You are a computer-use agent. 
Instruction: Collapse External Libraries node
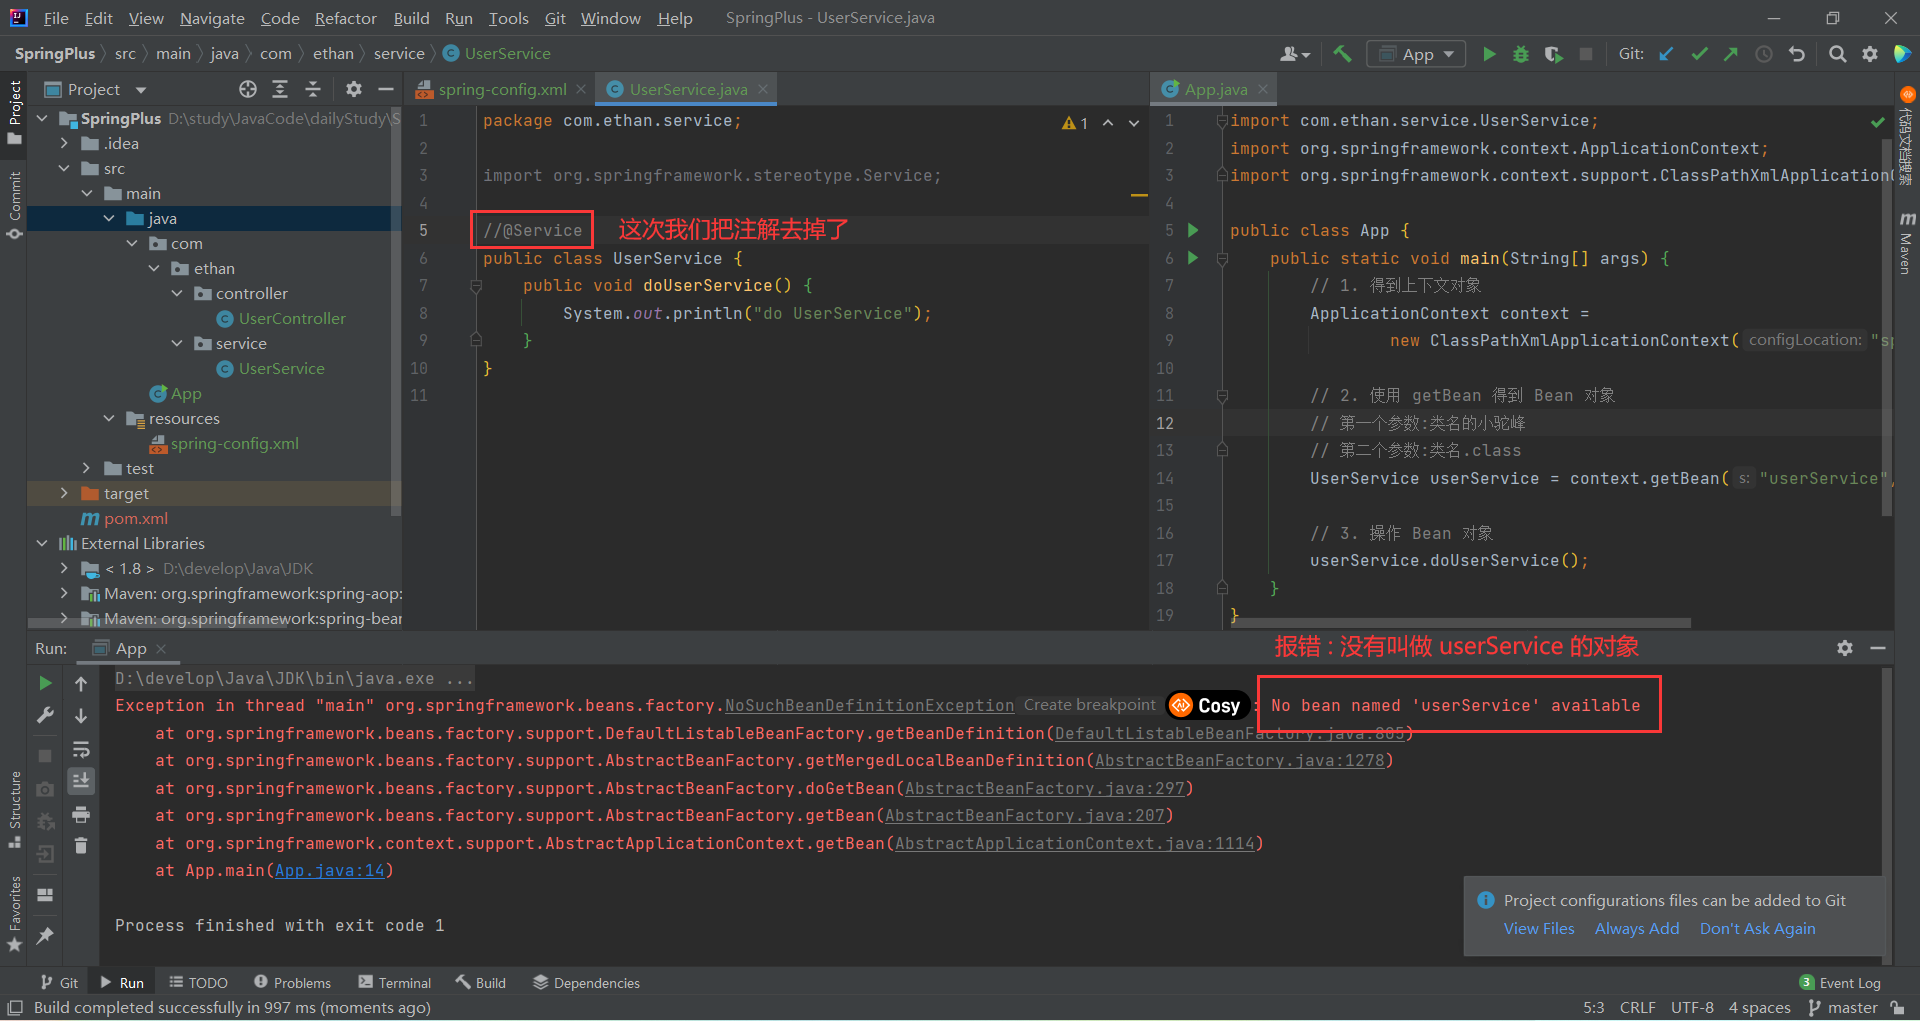(42, 543)
